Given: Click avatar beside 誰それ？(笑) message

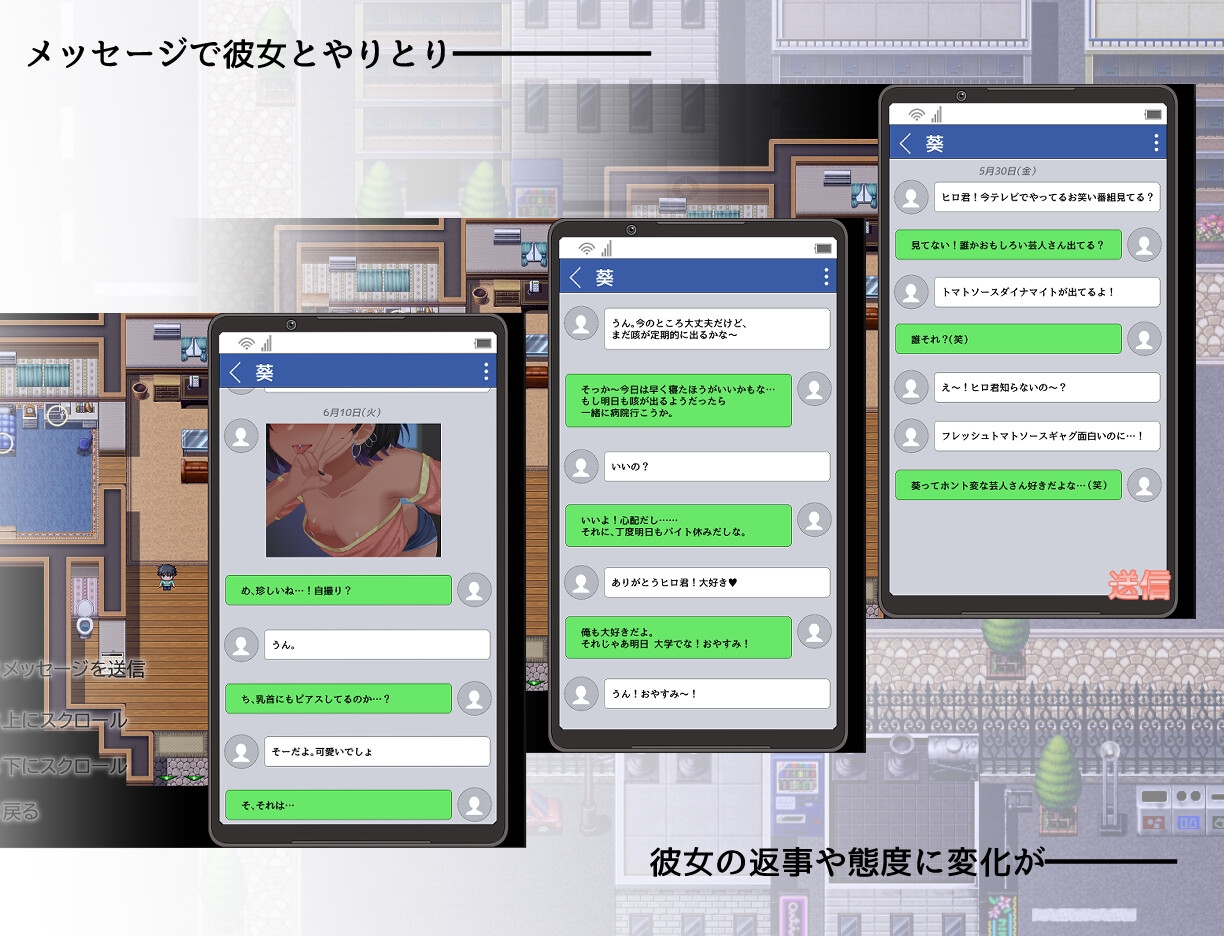Looking at the screenshot, I should click(x=1144, y=339).
